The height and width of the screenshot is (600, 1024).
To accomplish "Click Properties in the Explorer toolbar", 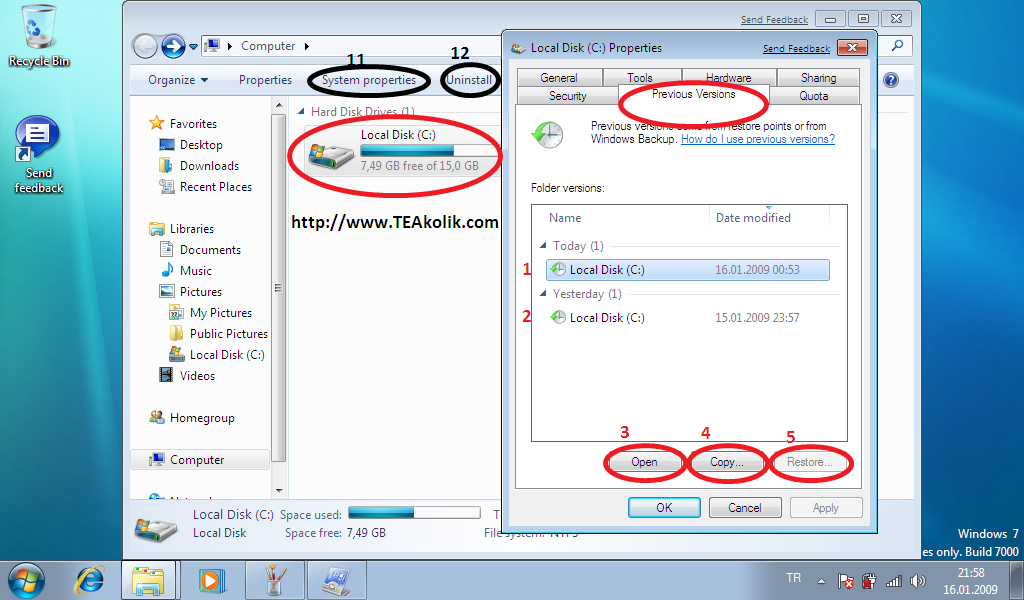I will [265, 80].
